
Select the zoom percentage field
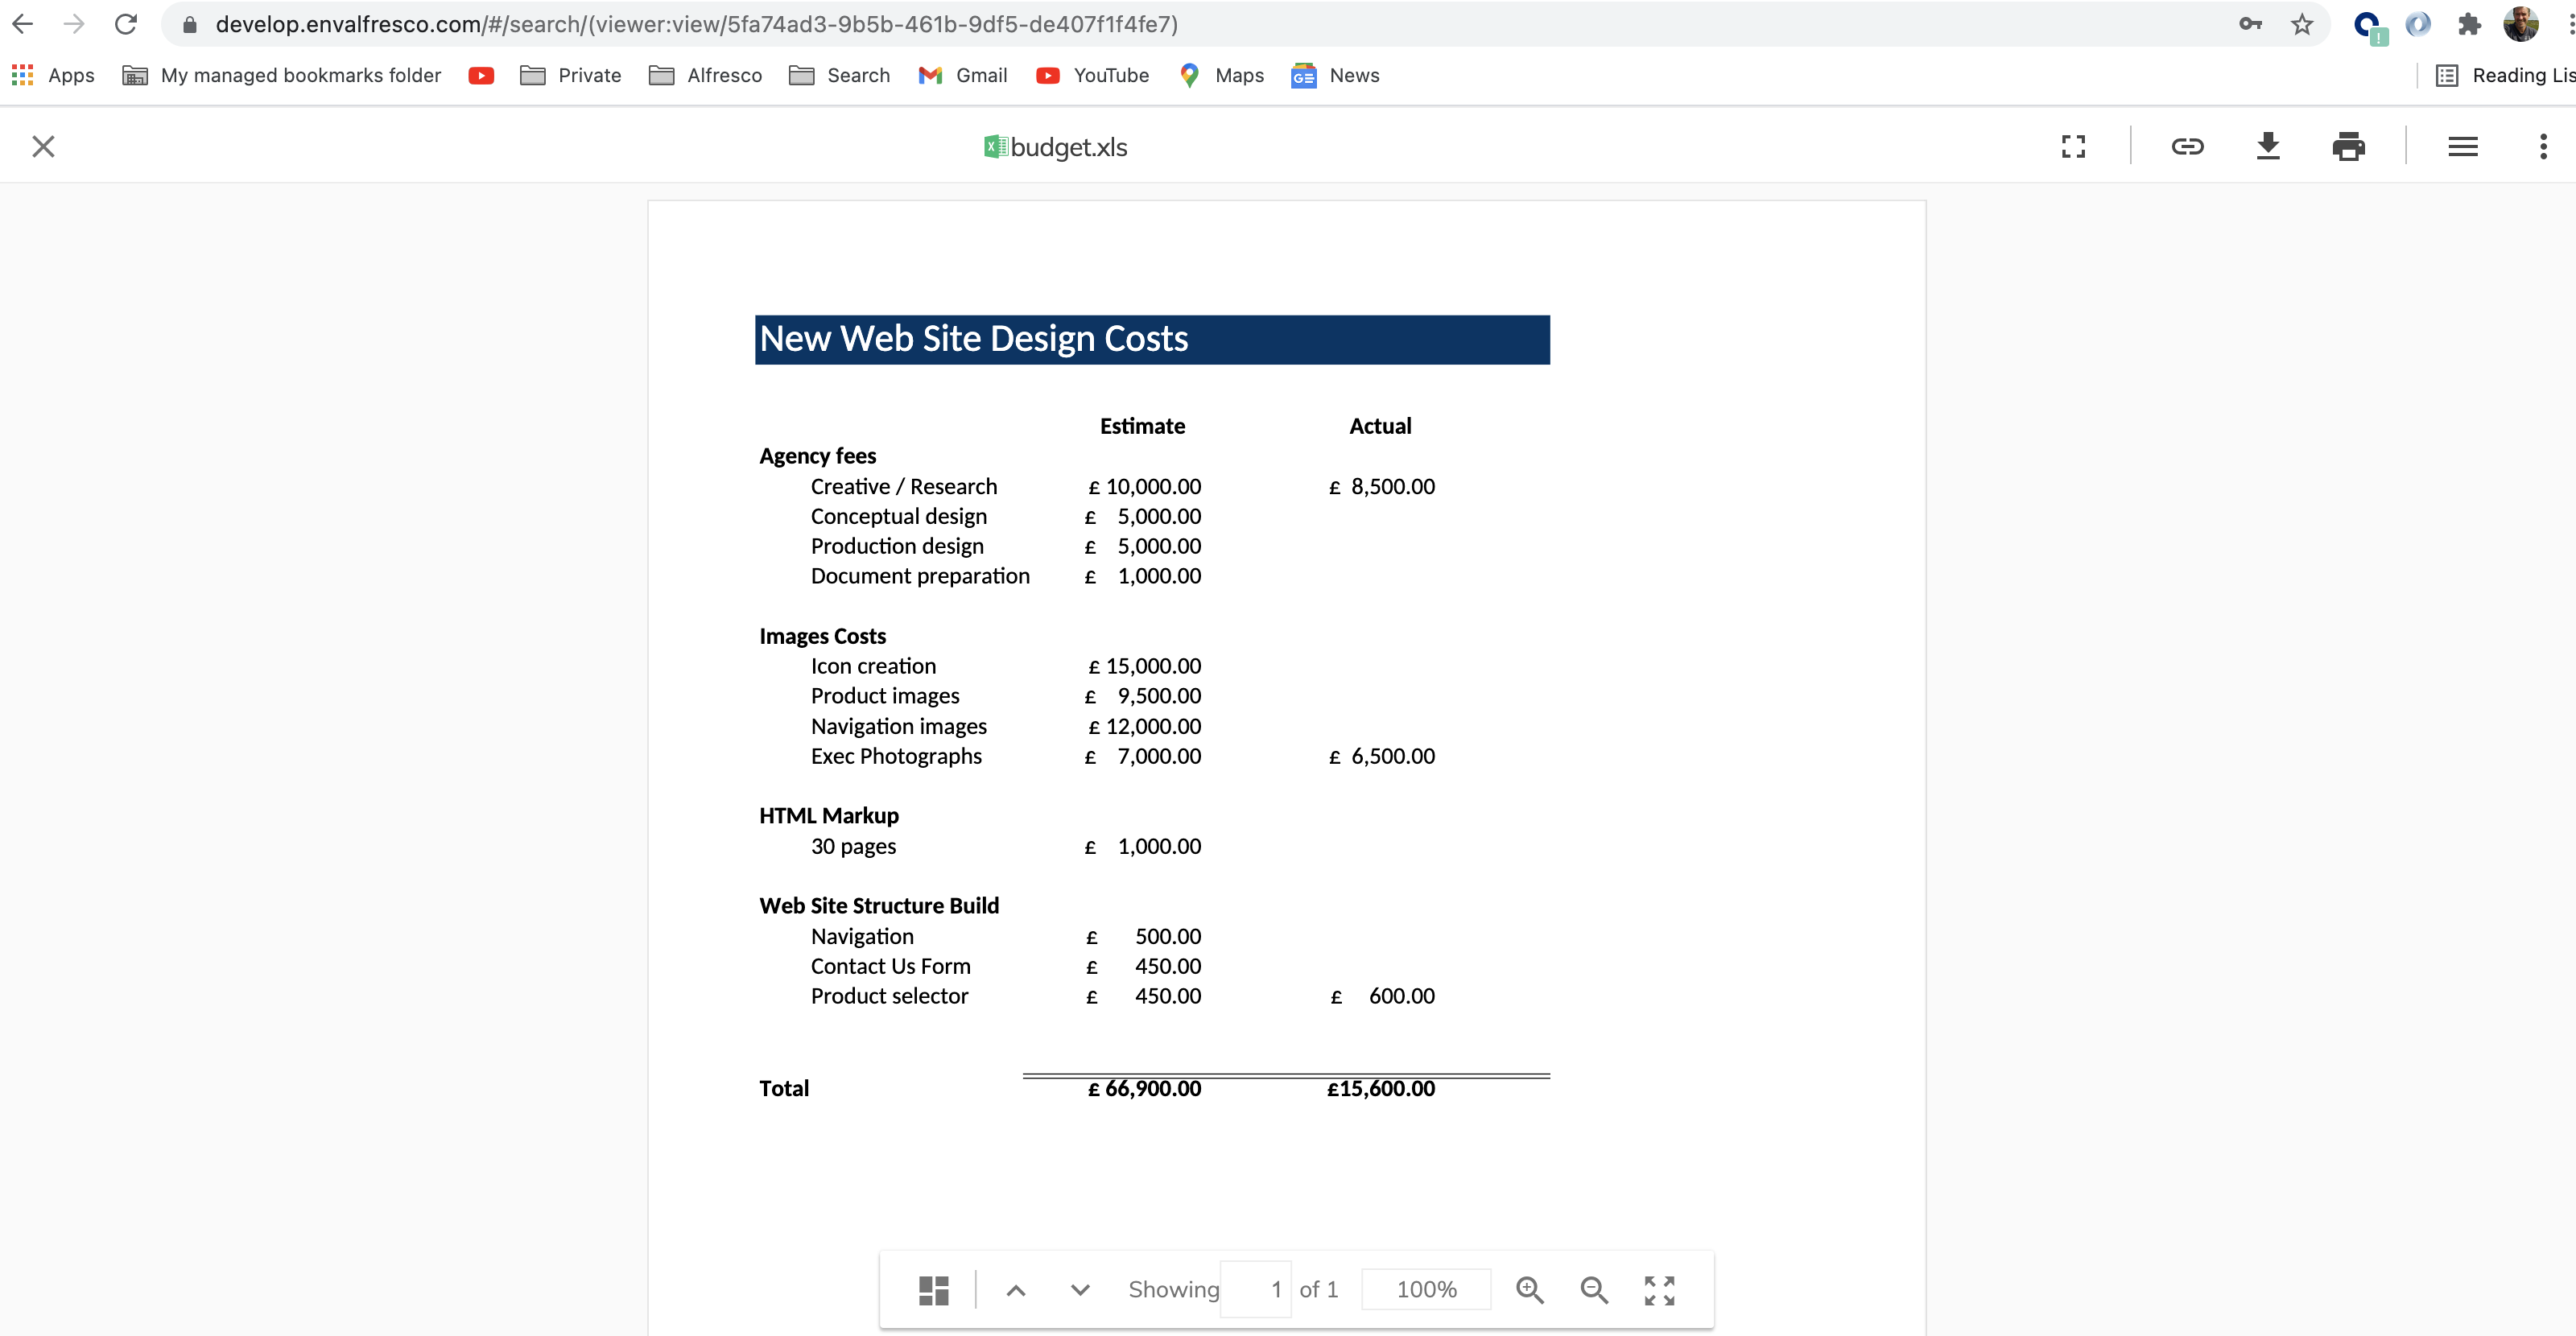1426,1289
